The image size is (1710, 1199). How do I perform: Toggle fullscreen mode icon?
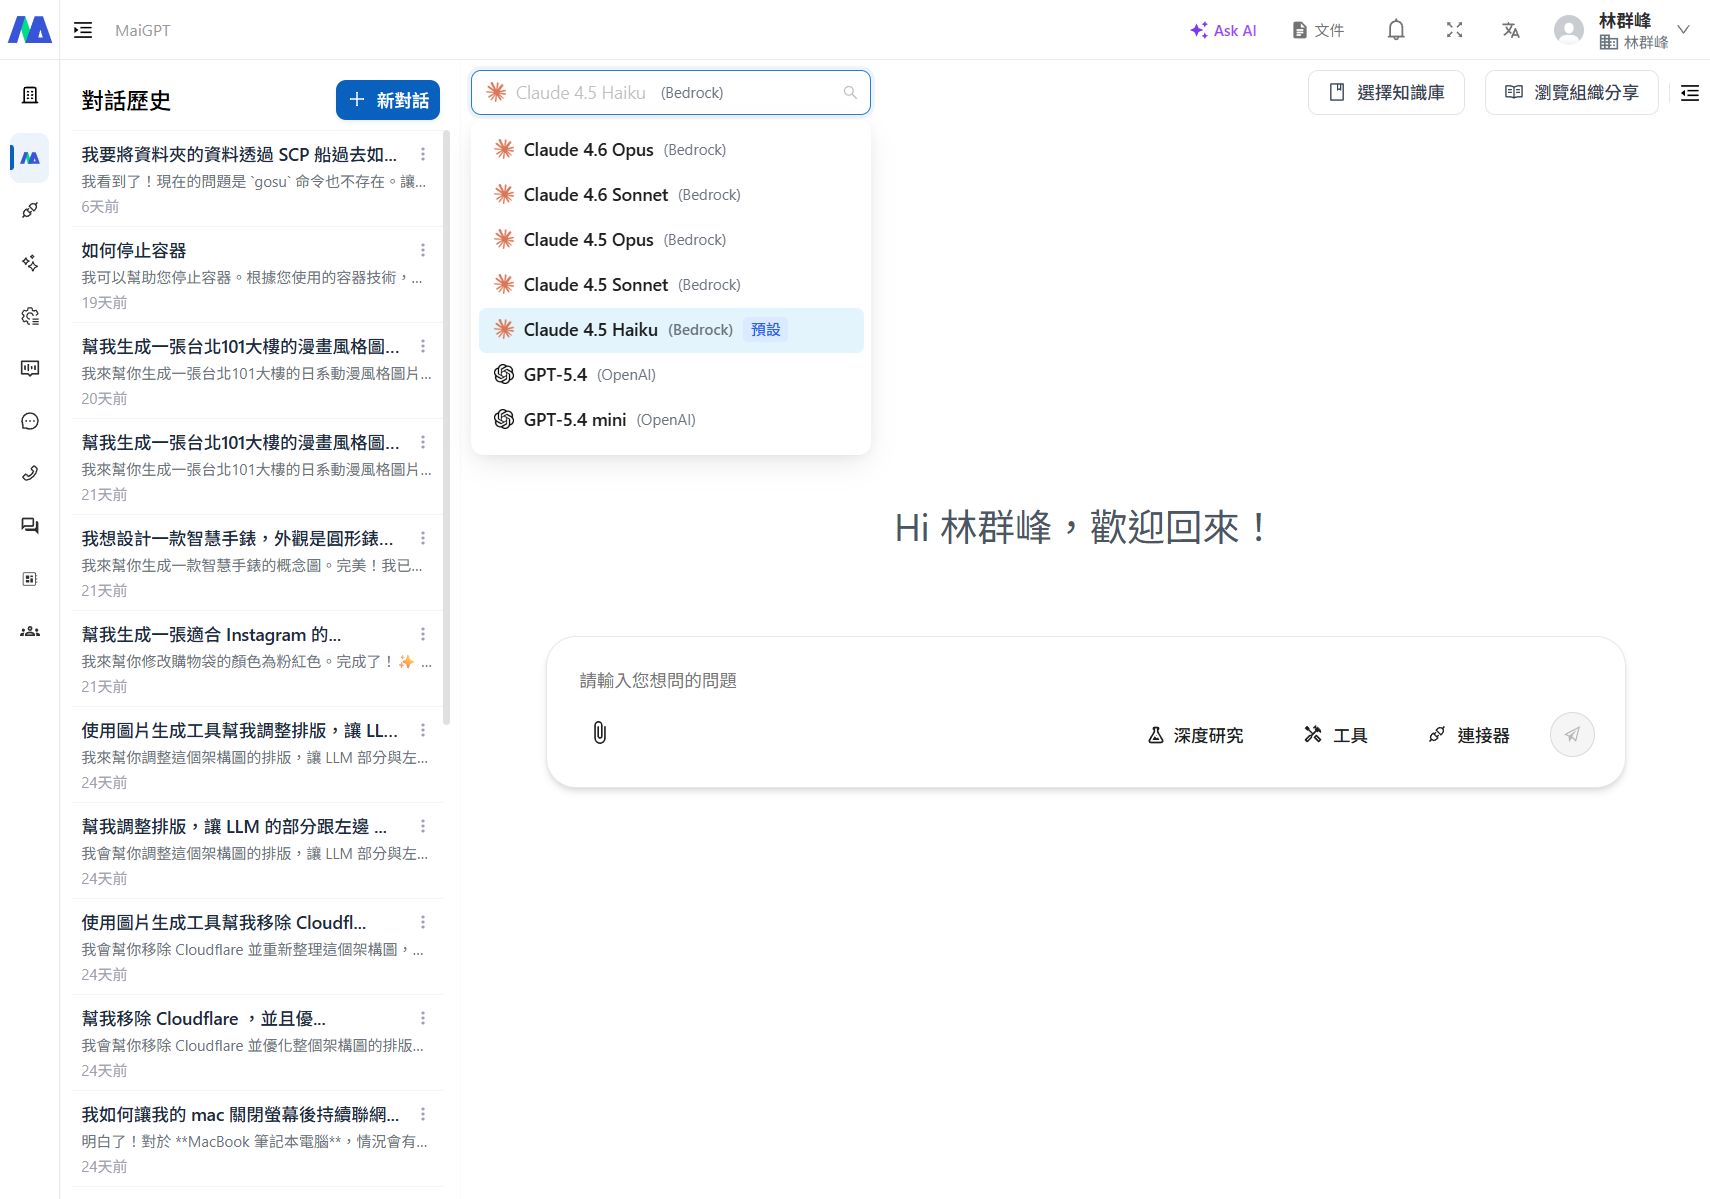(1454, 29)
